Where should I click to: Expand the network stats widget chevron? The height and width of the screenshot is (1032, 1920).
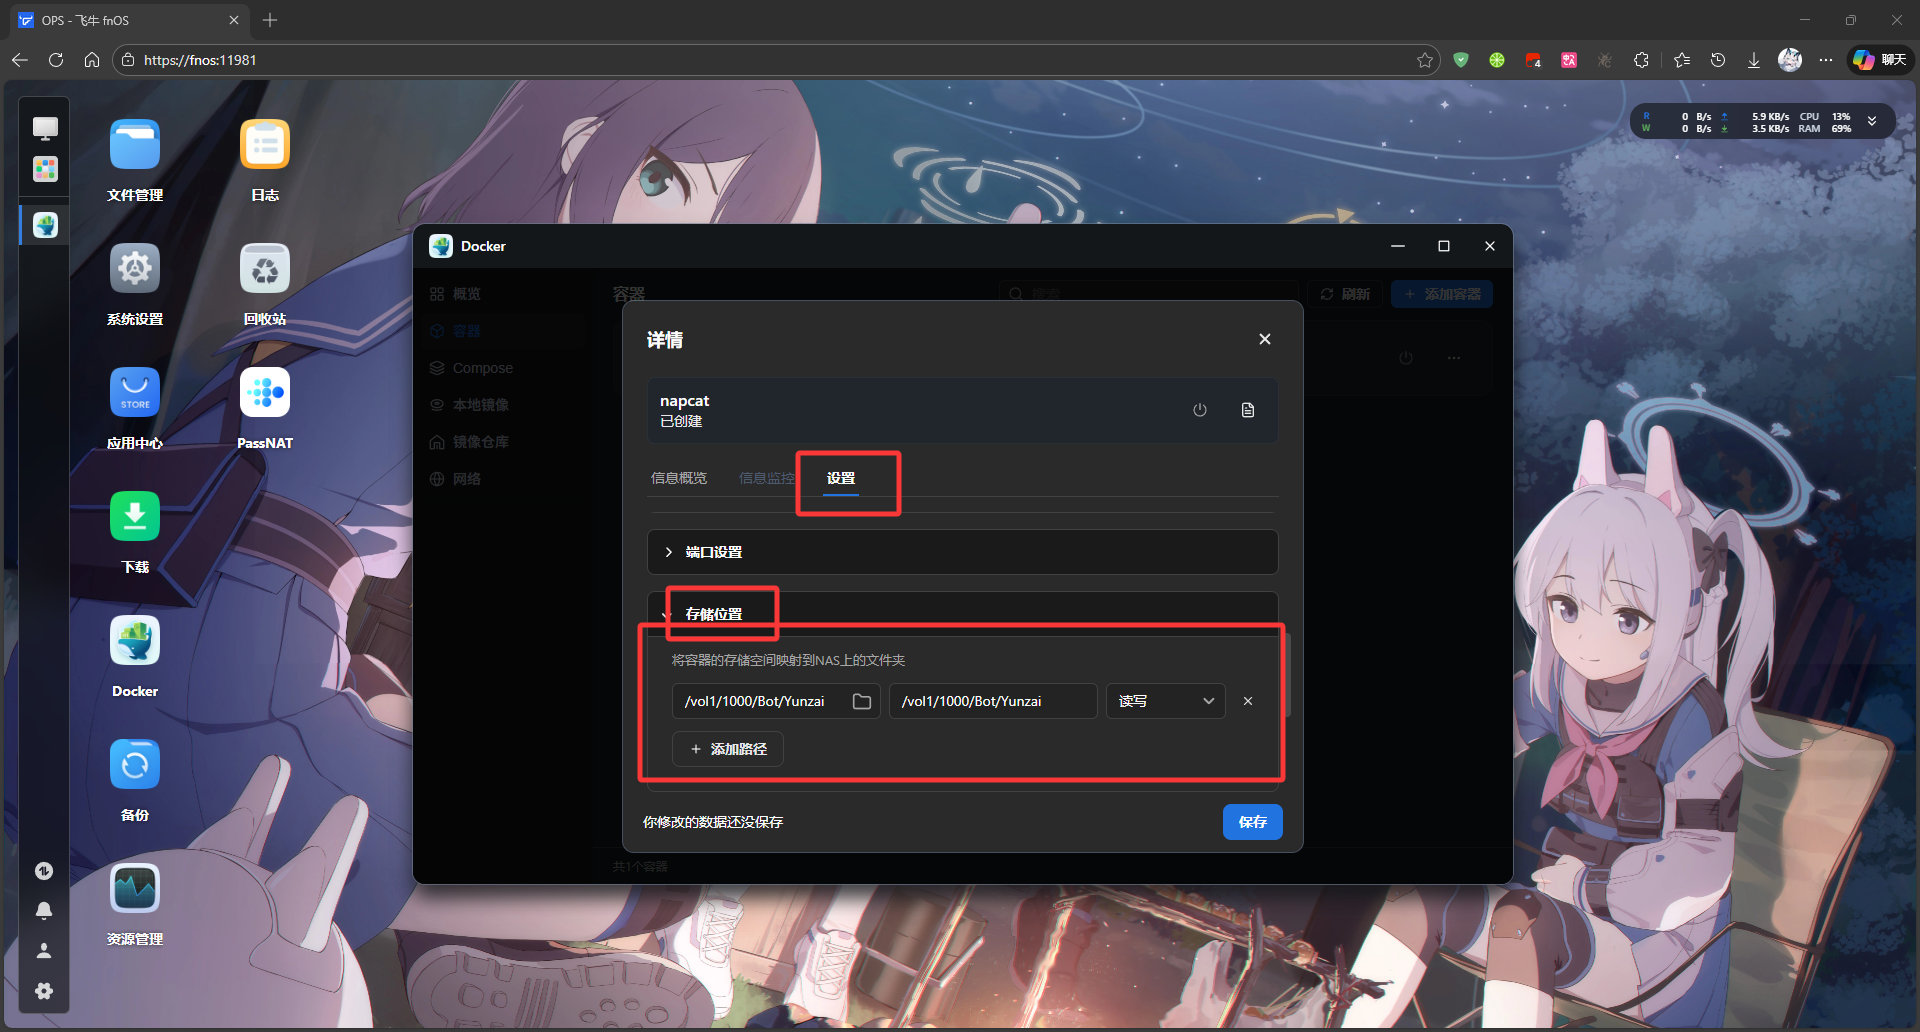pos(1872,122)
